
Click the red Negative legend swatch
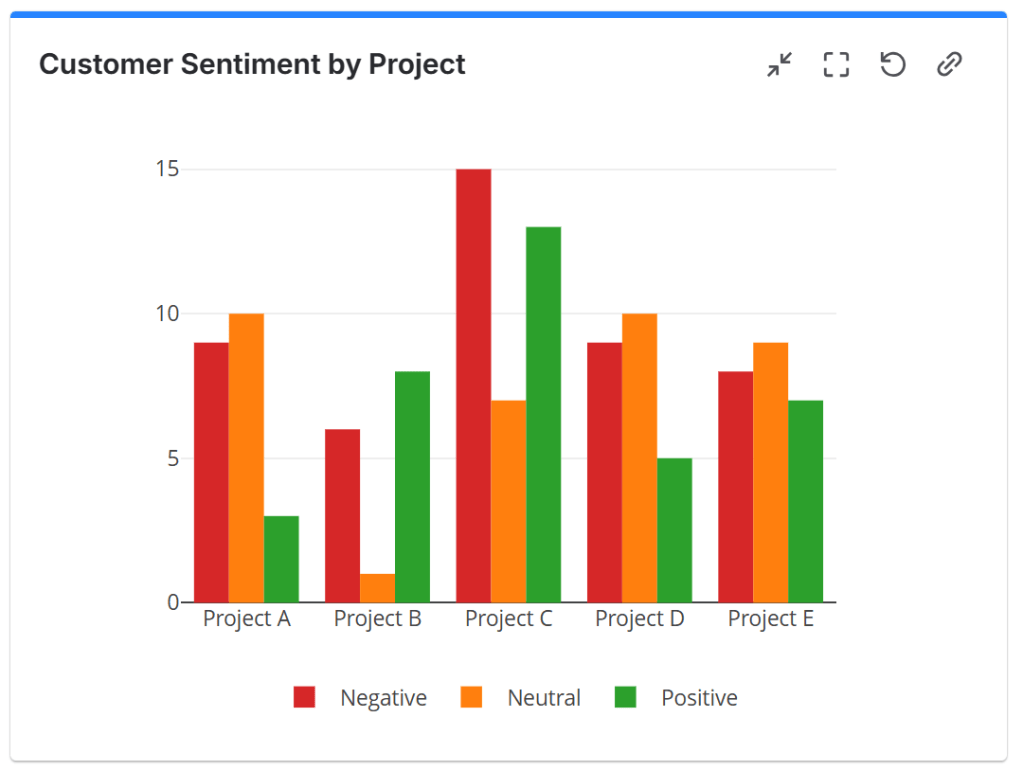coord(304,698)
